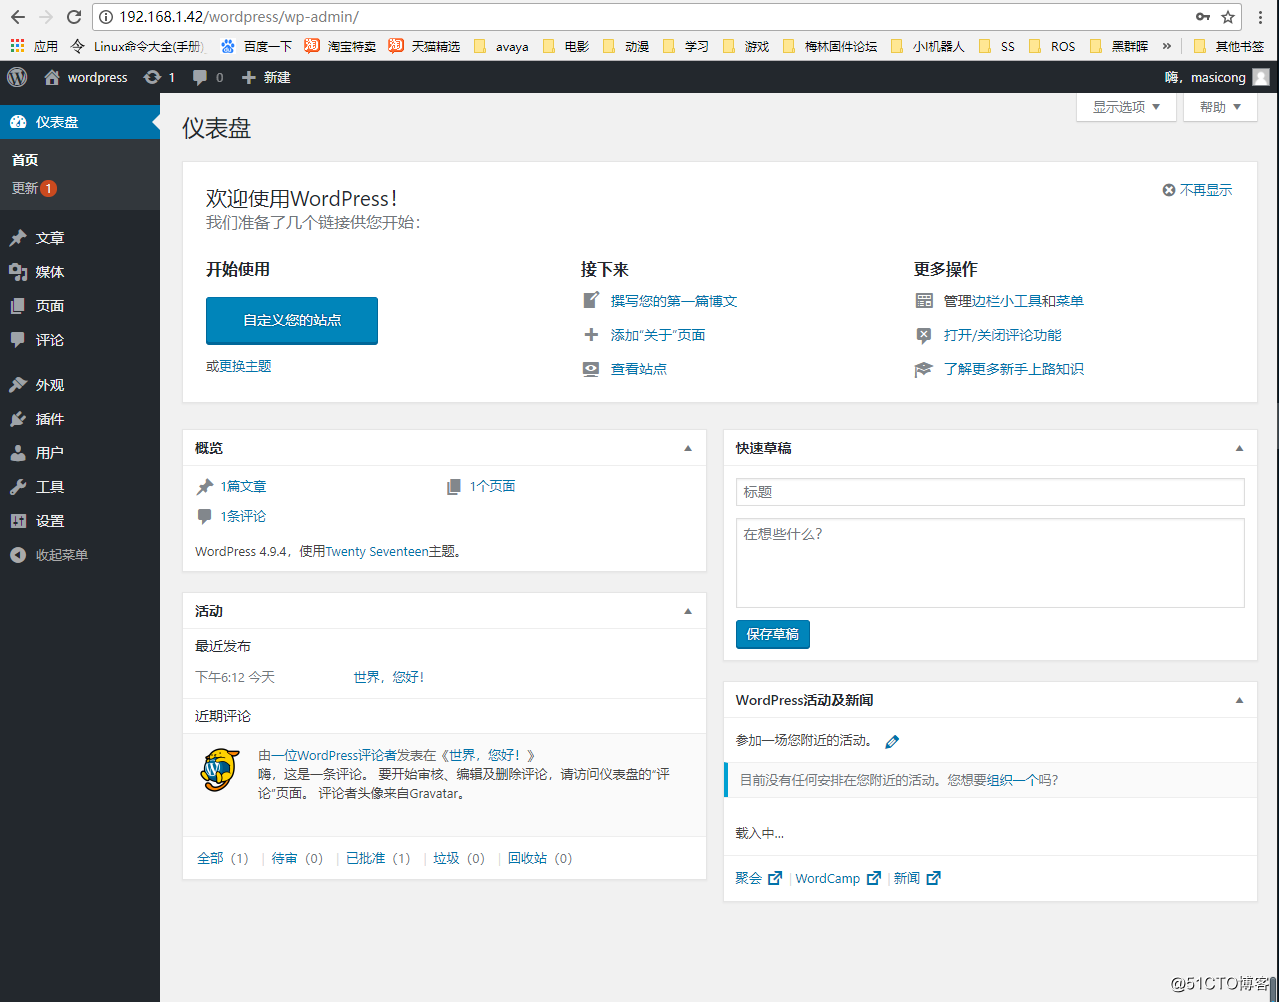Filter comments by 待审 (0)
Viewport: 1279px width, 1002px height.
[297, 858]
